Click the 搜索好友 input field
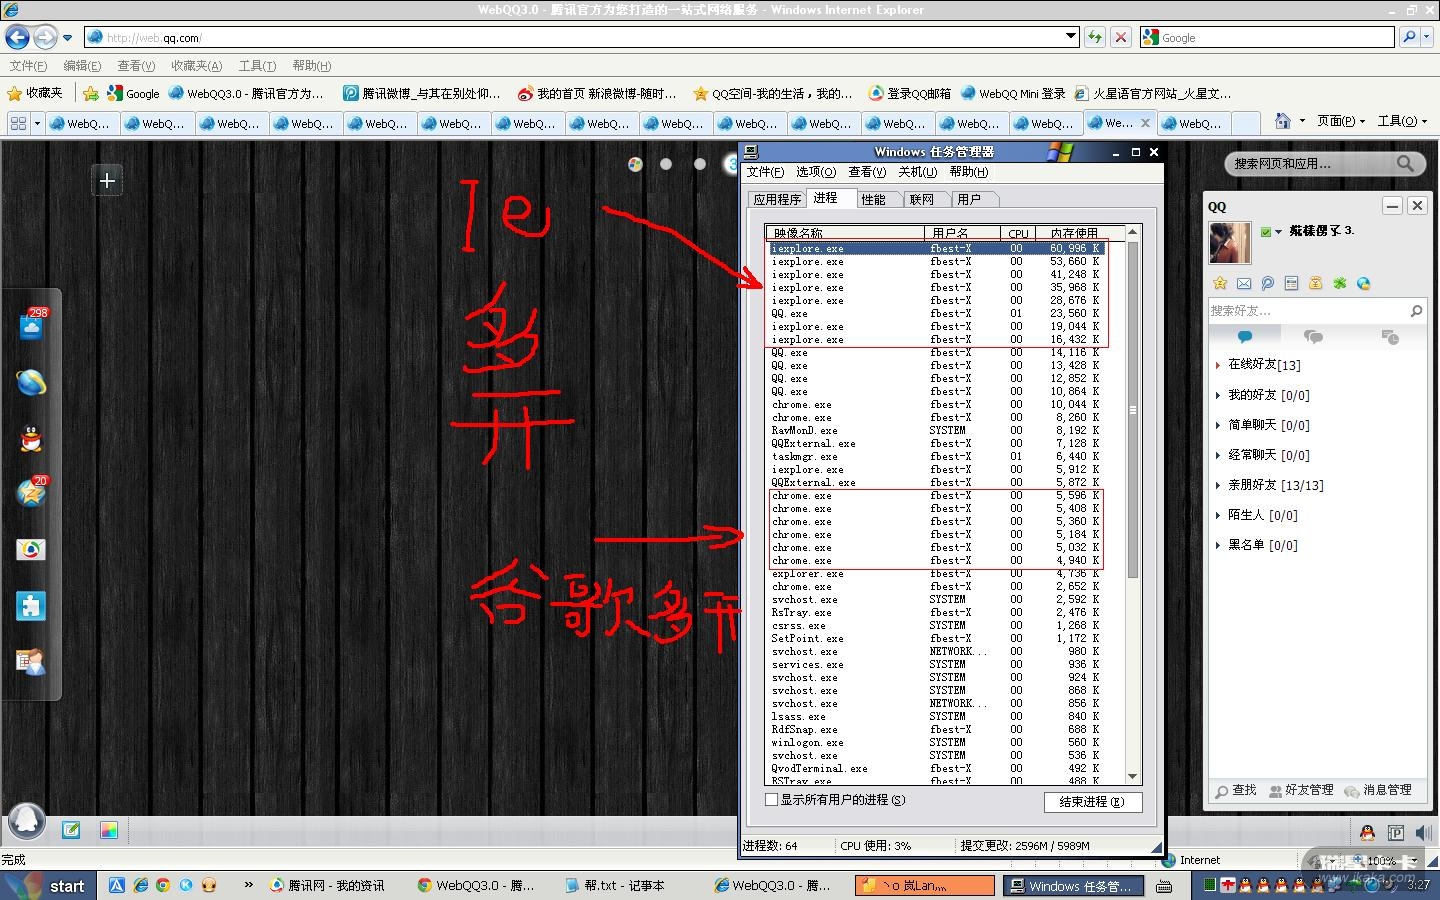The image size is (1440, 900). [1306, 311]
